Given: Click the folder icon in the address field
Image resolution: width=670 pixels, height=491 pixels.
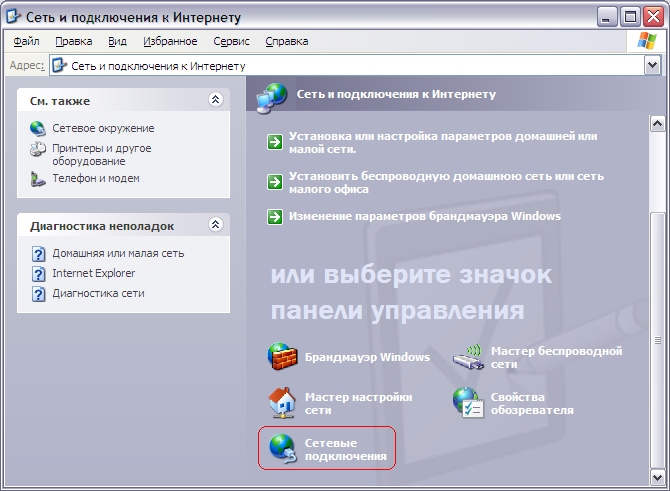Looking at the screenshot, I should tap(59, 65).
